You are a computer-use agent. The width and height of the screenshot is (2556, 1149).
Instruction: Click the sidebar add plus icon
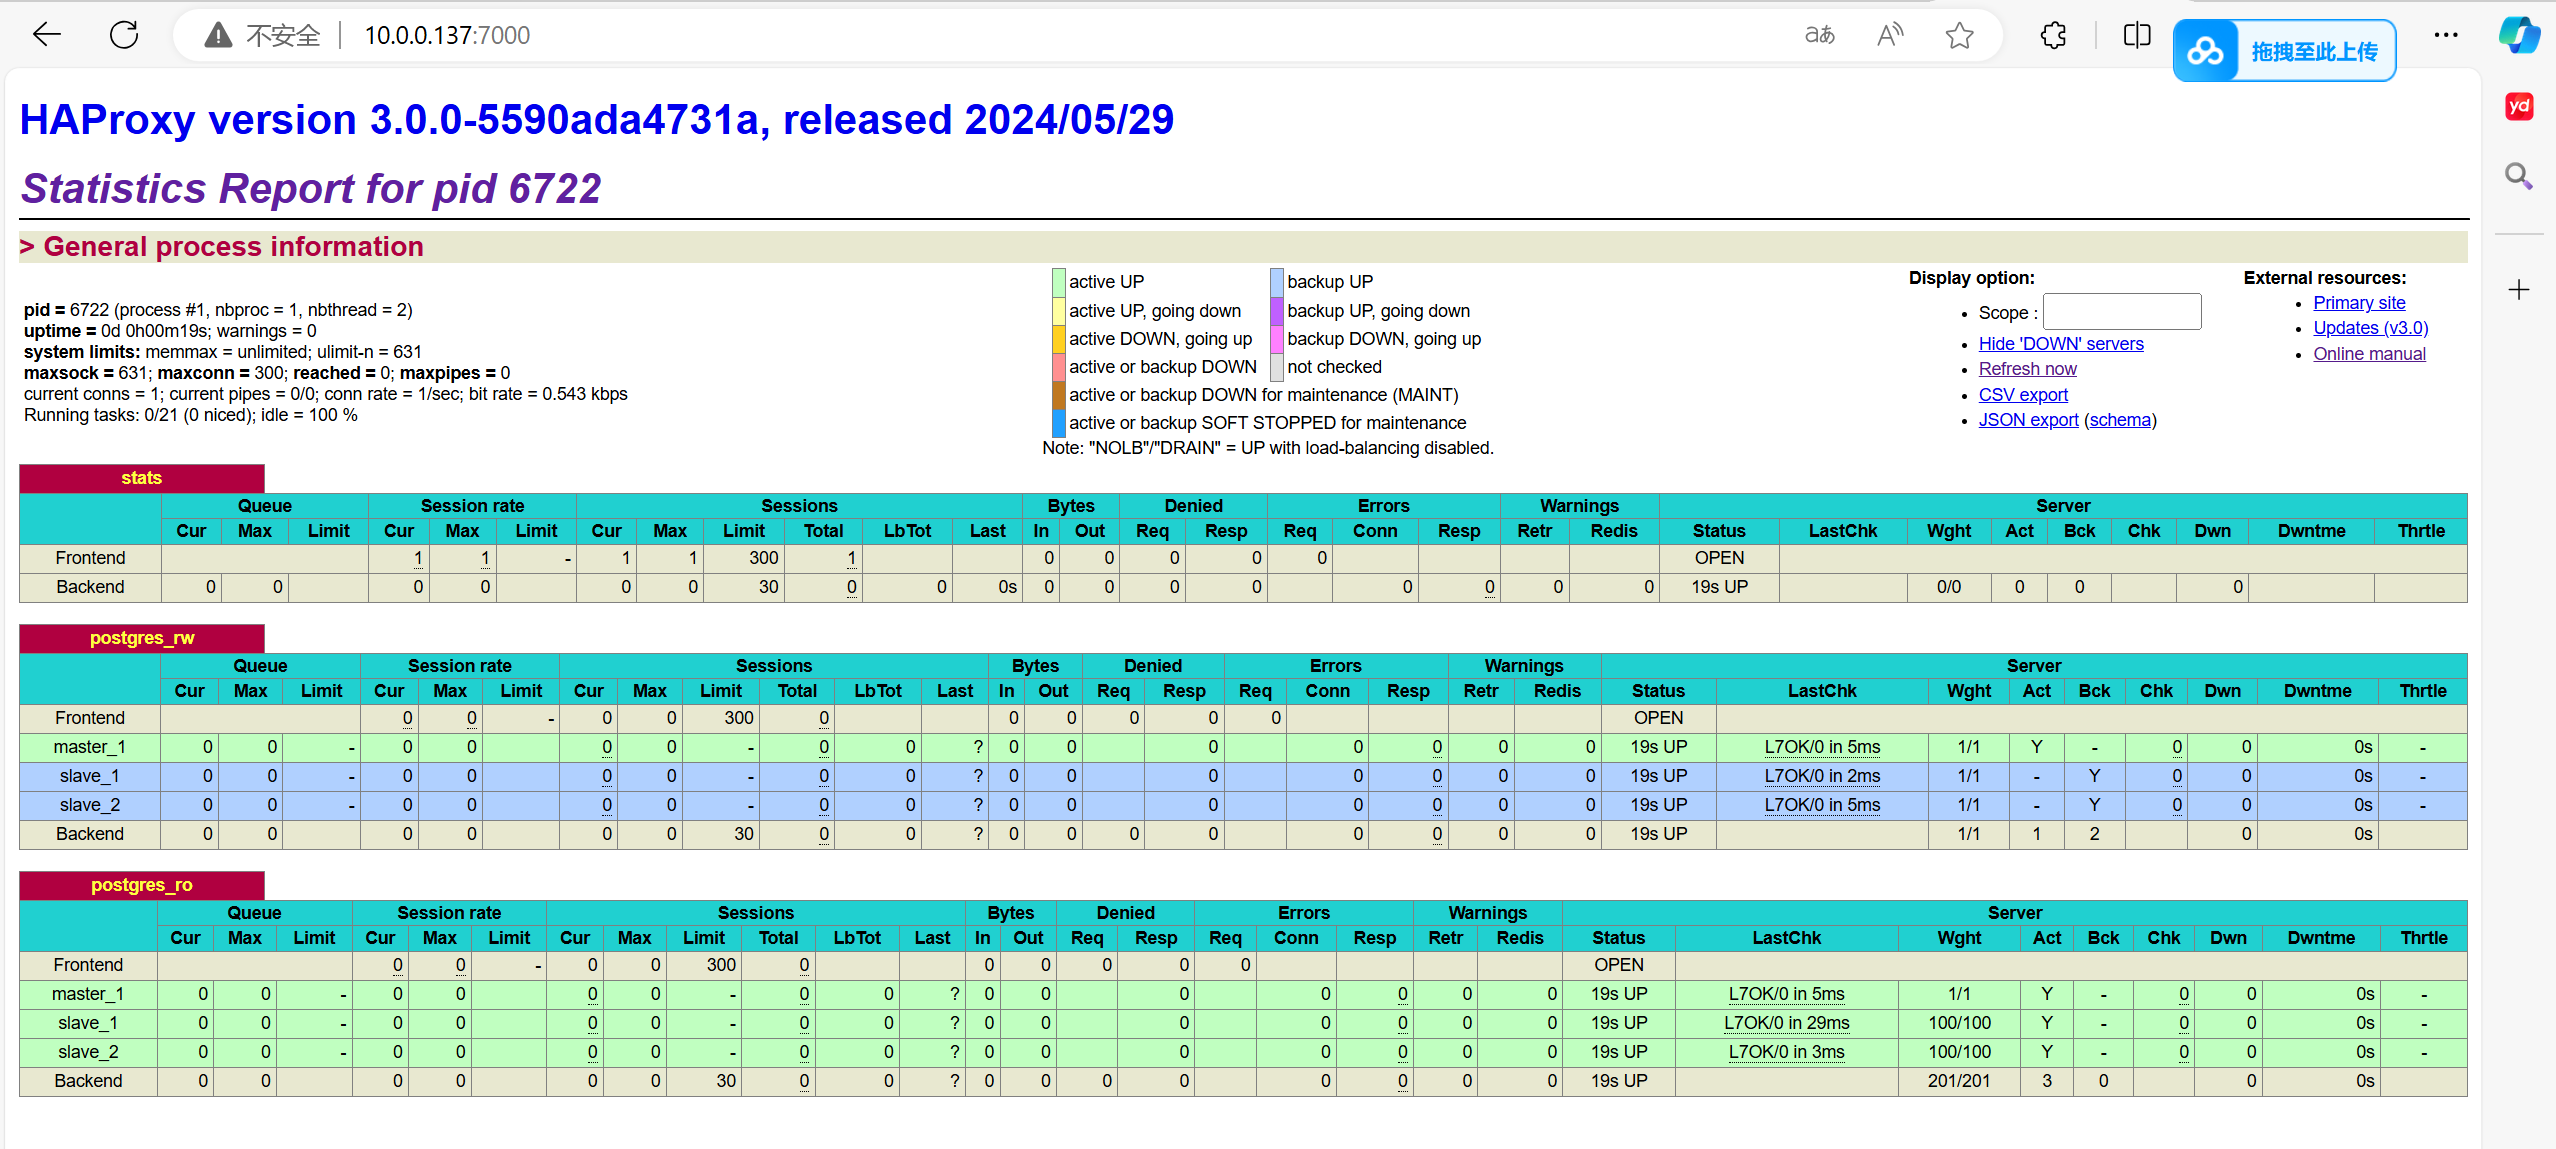(x=2518, y=290)
